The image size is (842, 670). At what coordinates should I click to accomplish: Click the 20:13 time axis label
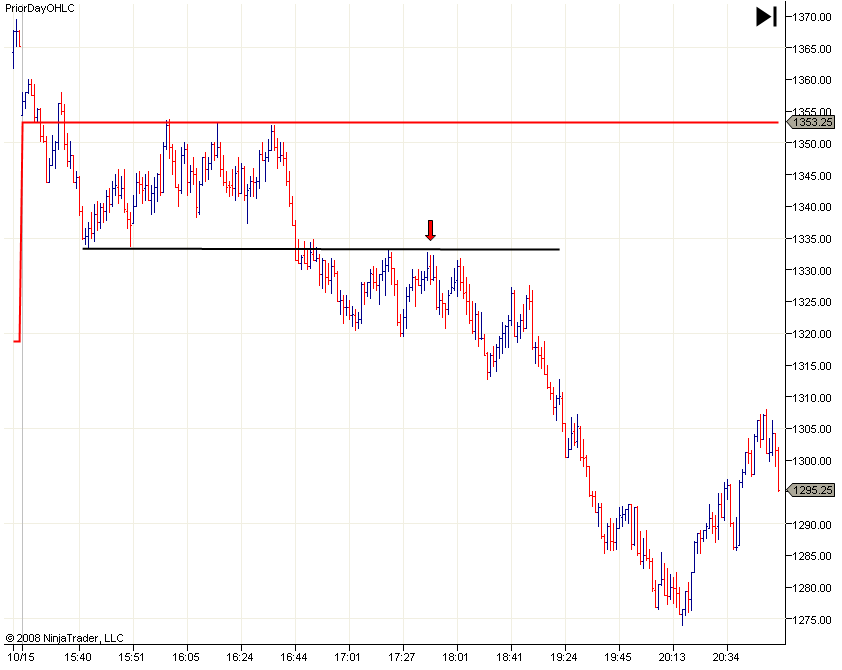(x=672, y=657)
